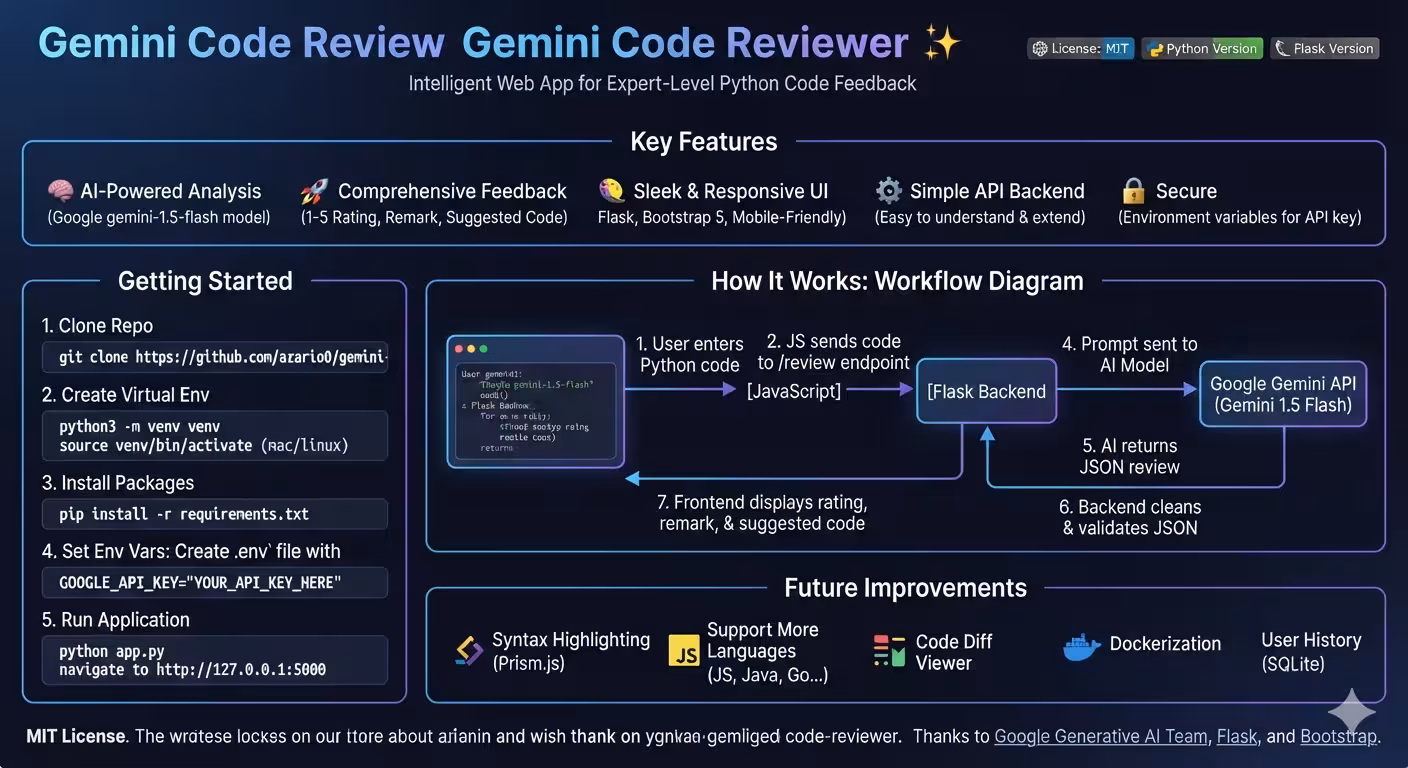Image resolution: width=1408 pixels, height=768 pixels.
Task: Click the palette icon beside Sleek & Responsive UI
Action: pyautogui.click(x=611, y=190)
